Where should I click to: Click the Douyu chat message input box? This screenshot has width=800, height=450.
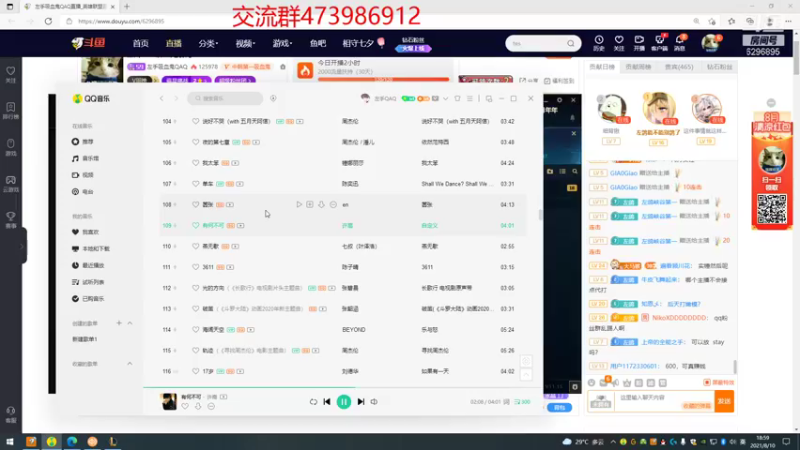coord(664,402)
